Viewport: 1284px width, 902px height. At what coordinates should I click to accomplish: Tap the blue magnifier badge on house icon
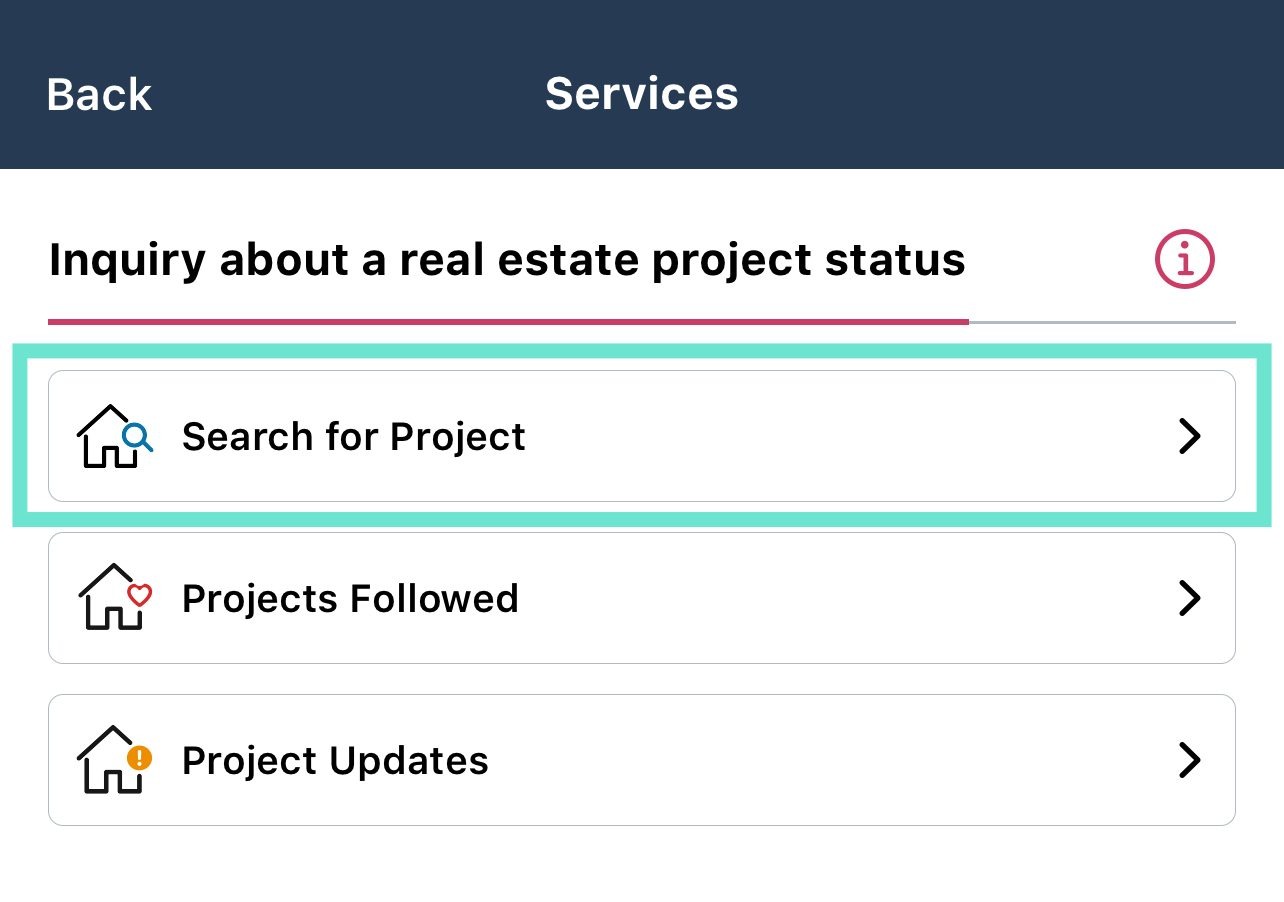pos(137,436)
